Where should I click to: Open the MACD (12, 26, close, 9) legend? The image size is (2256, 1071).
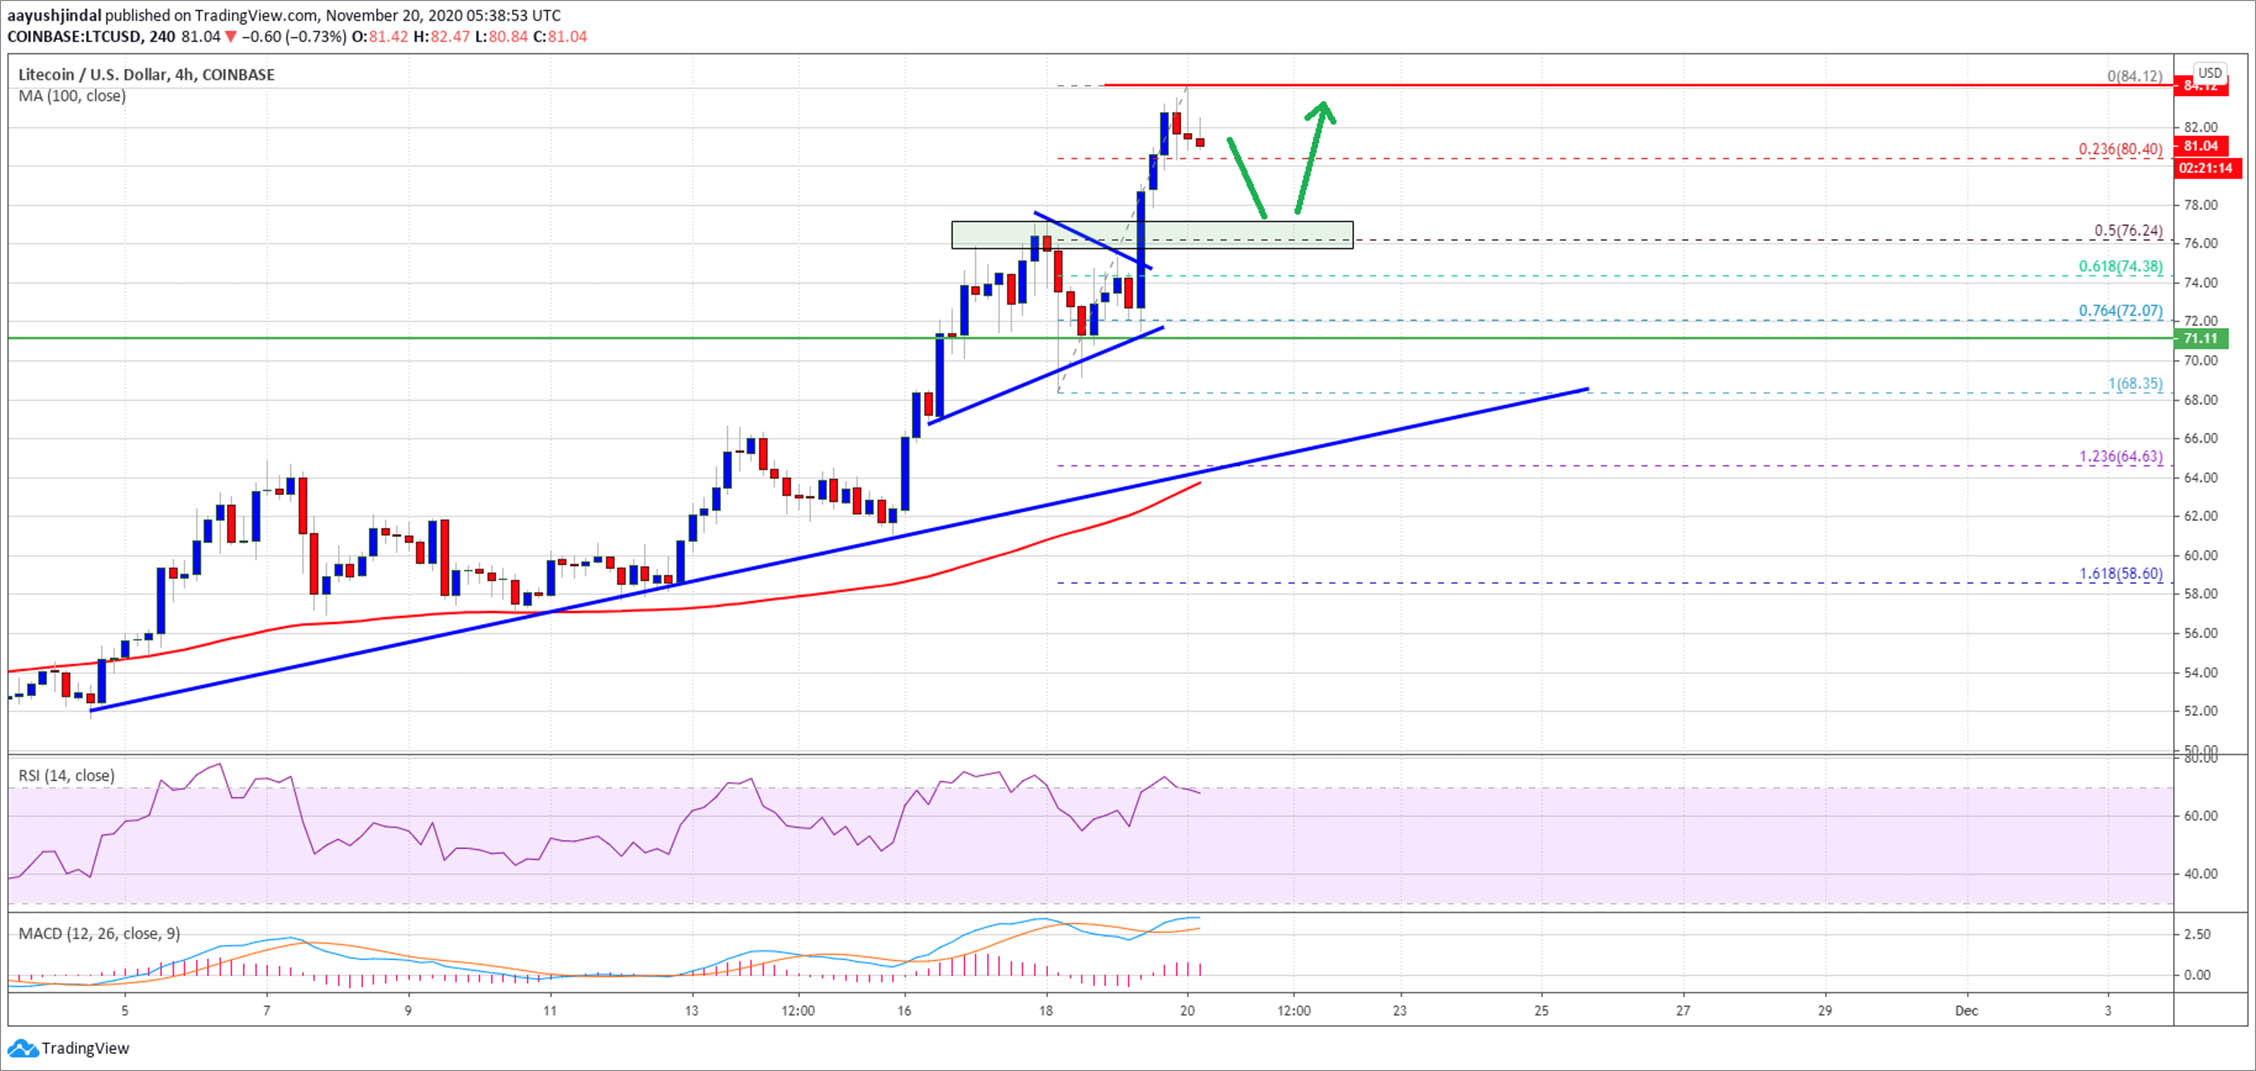(x=99, y=933)
